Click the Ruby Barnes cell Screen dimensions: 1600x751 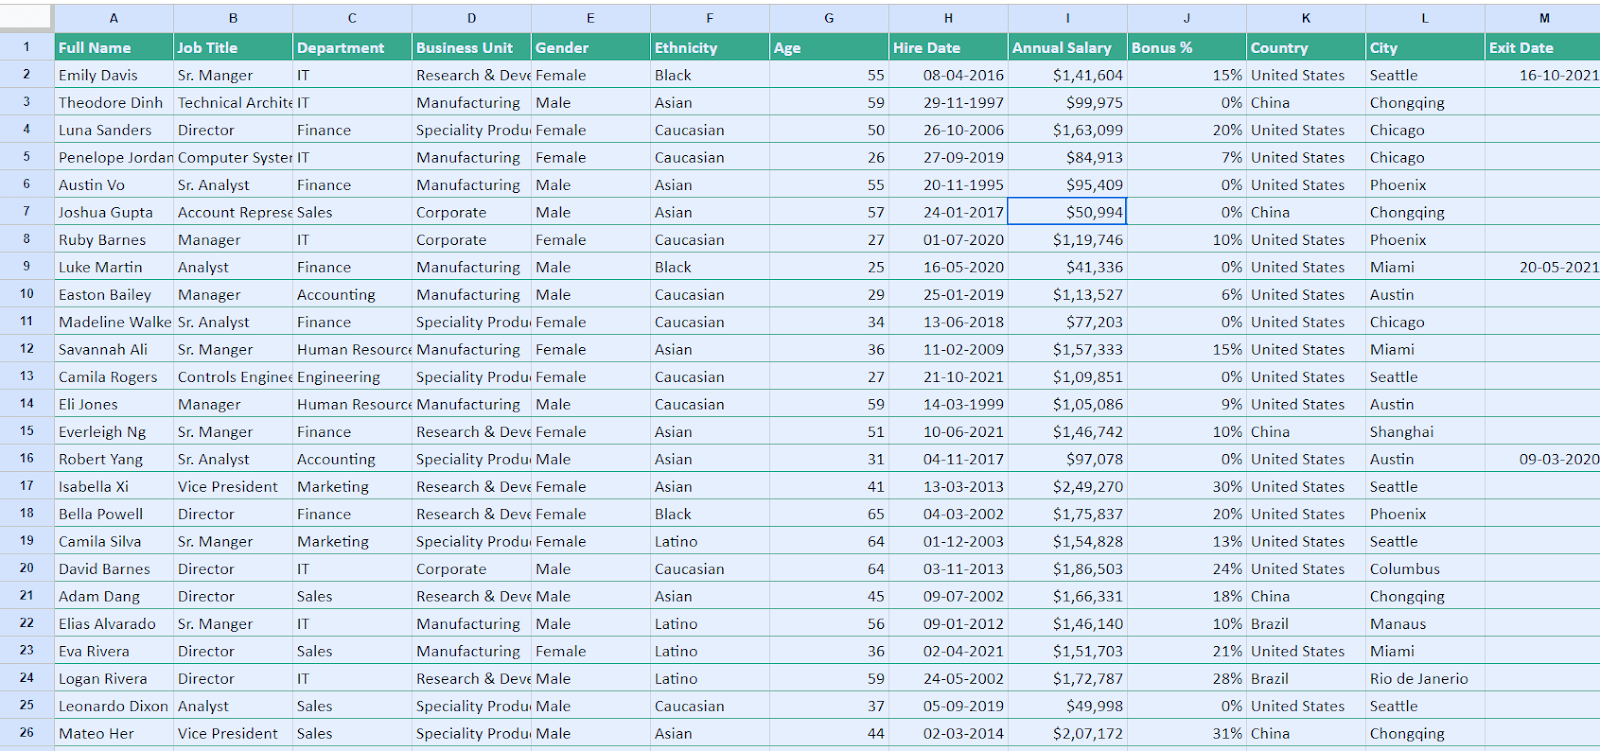pos(114,240)
